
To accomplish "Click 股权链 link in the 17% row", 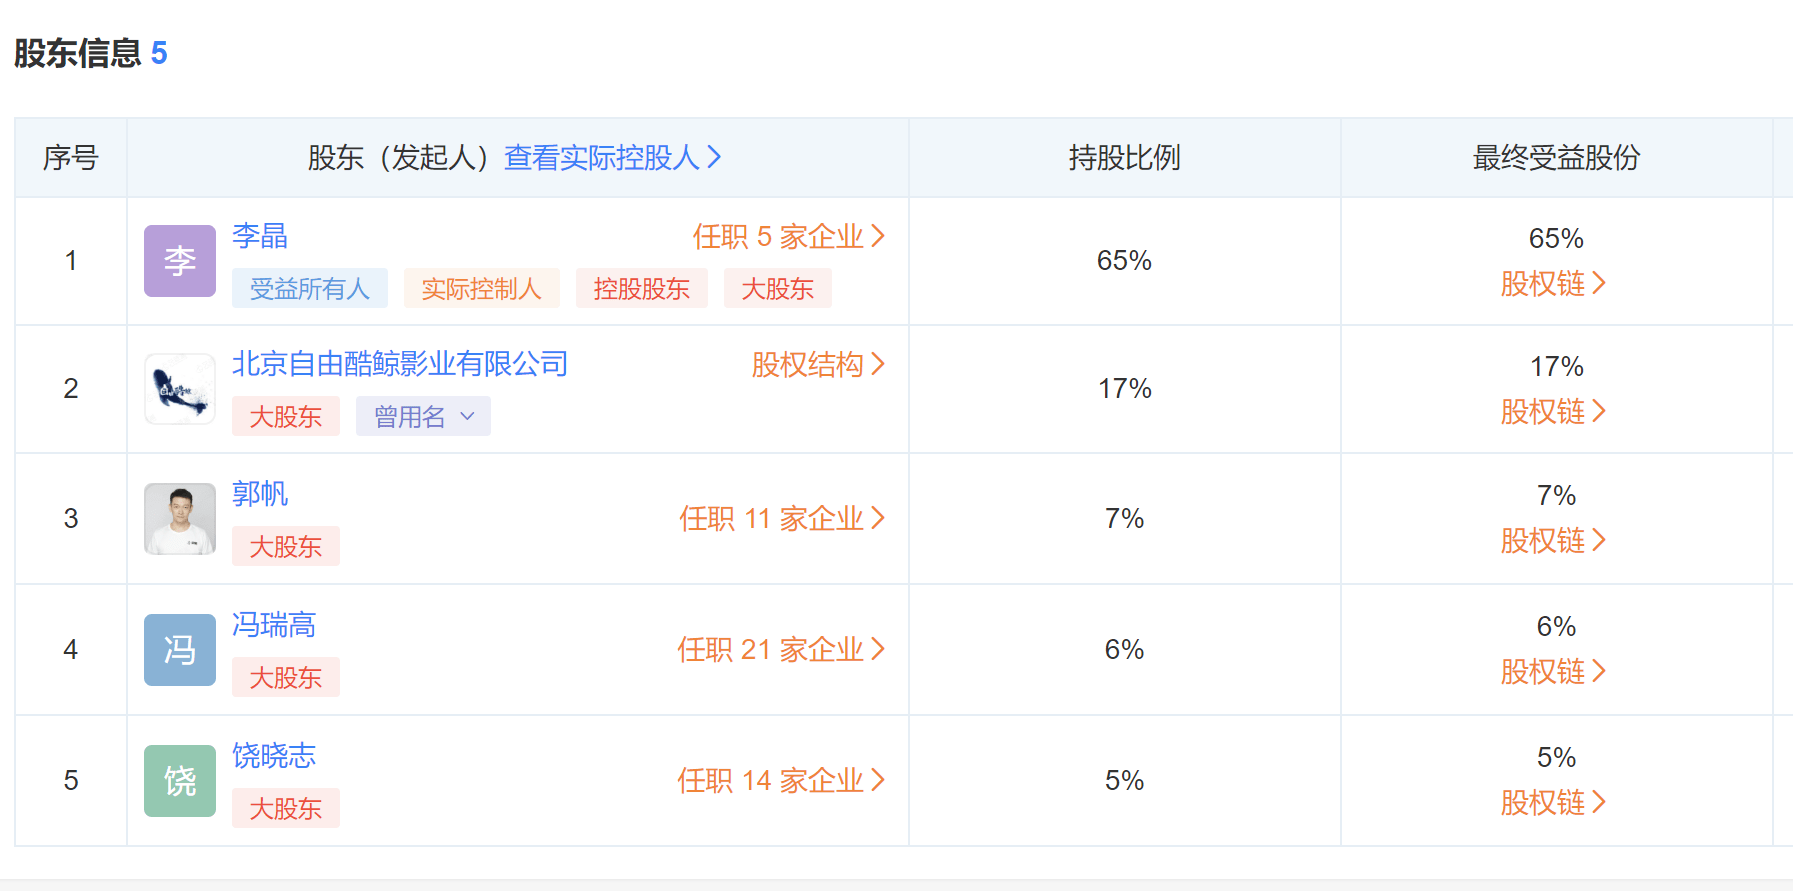I will (x=1552, y=412).
